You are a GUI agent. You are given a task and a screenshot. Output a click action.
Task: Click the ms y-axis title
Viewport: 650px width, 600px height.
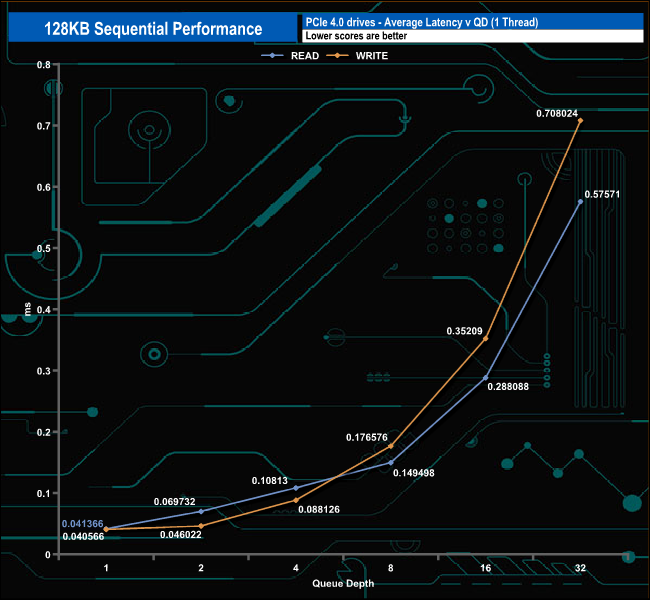point(28,309)
